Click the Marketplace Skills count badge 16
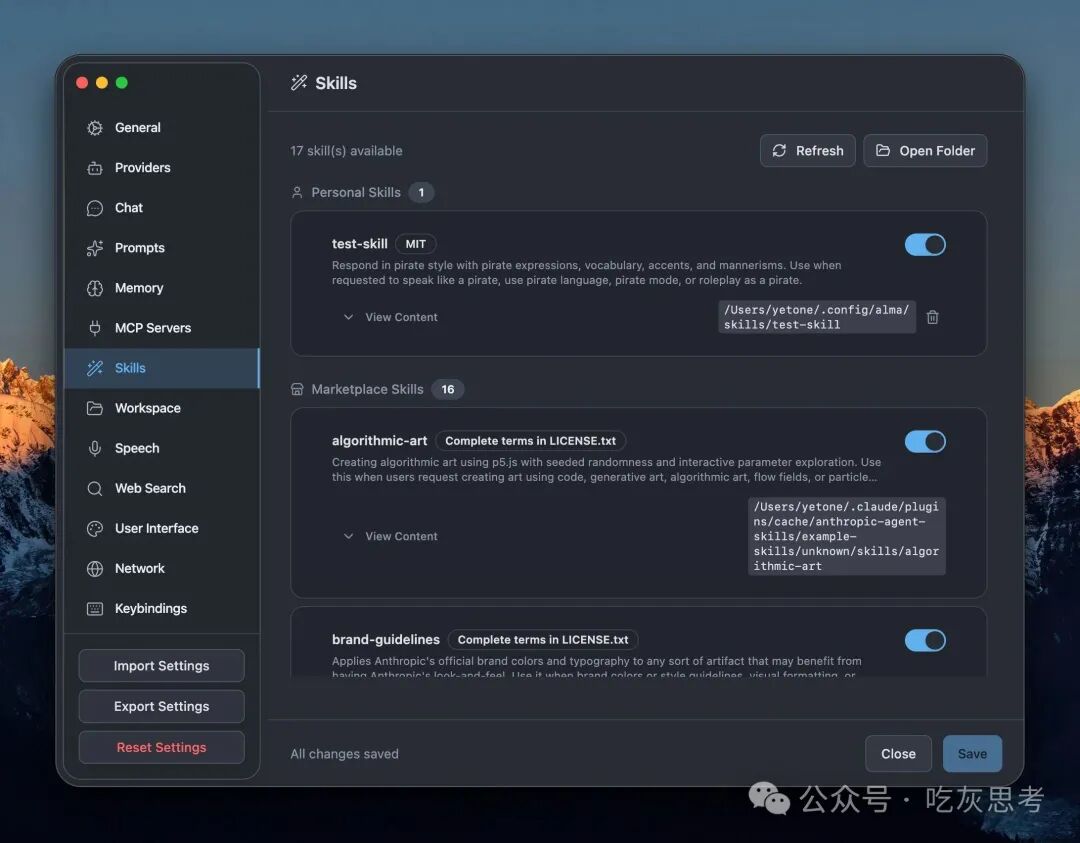This screenshot has width=1080, height=843. click(x=448, y=390)
